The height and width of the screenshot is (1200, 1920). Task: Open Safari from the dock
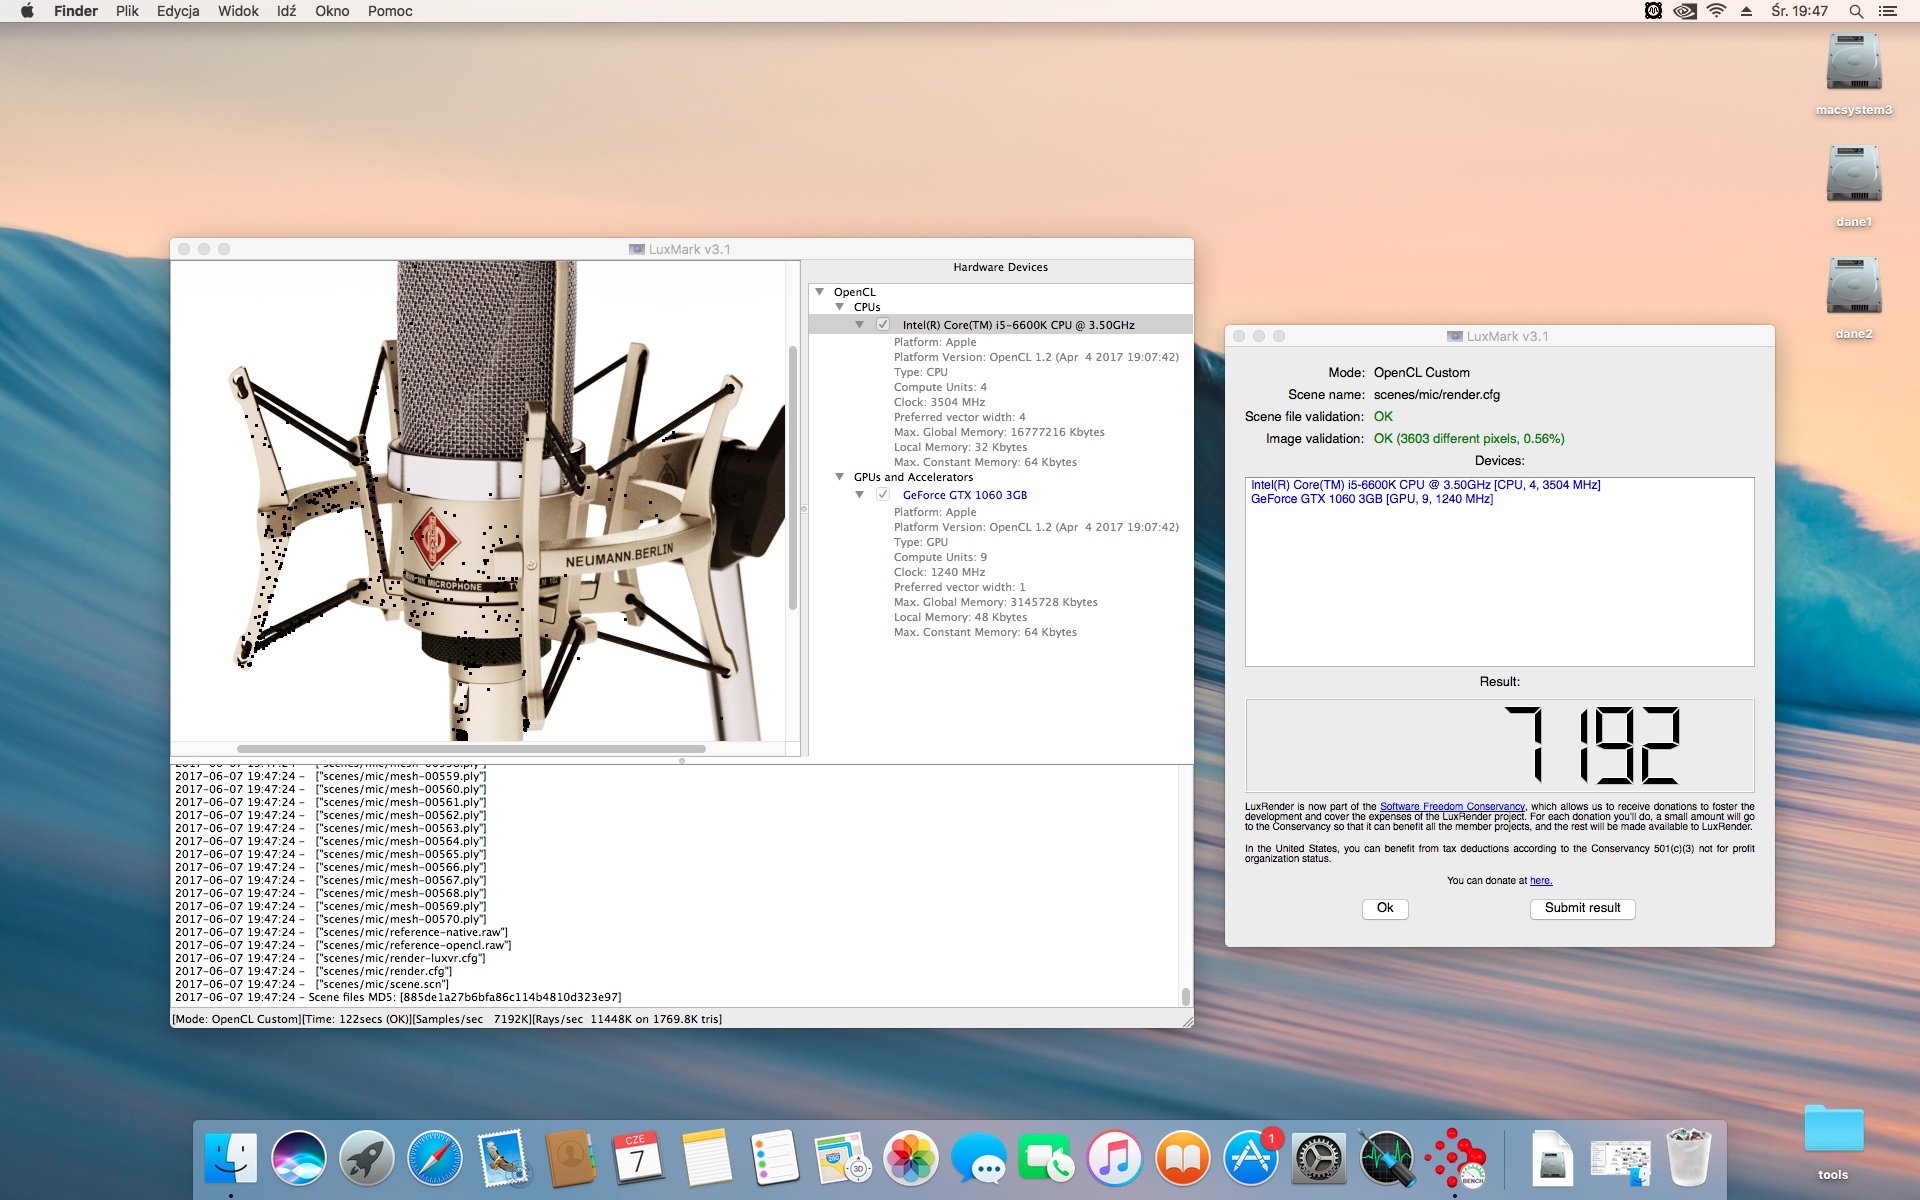(435, 1158)
